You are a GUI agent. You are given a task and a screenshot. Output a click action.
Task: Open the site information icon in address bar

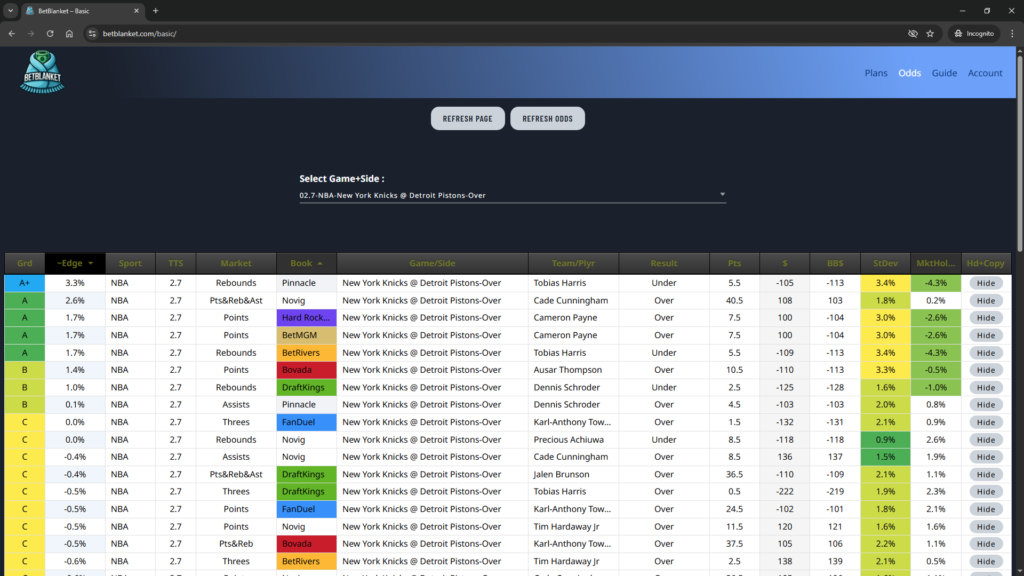click(92, 33)
